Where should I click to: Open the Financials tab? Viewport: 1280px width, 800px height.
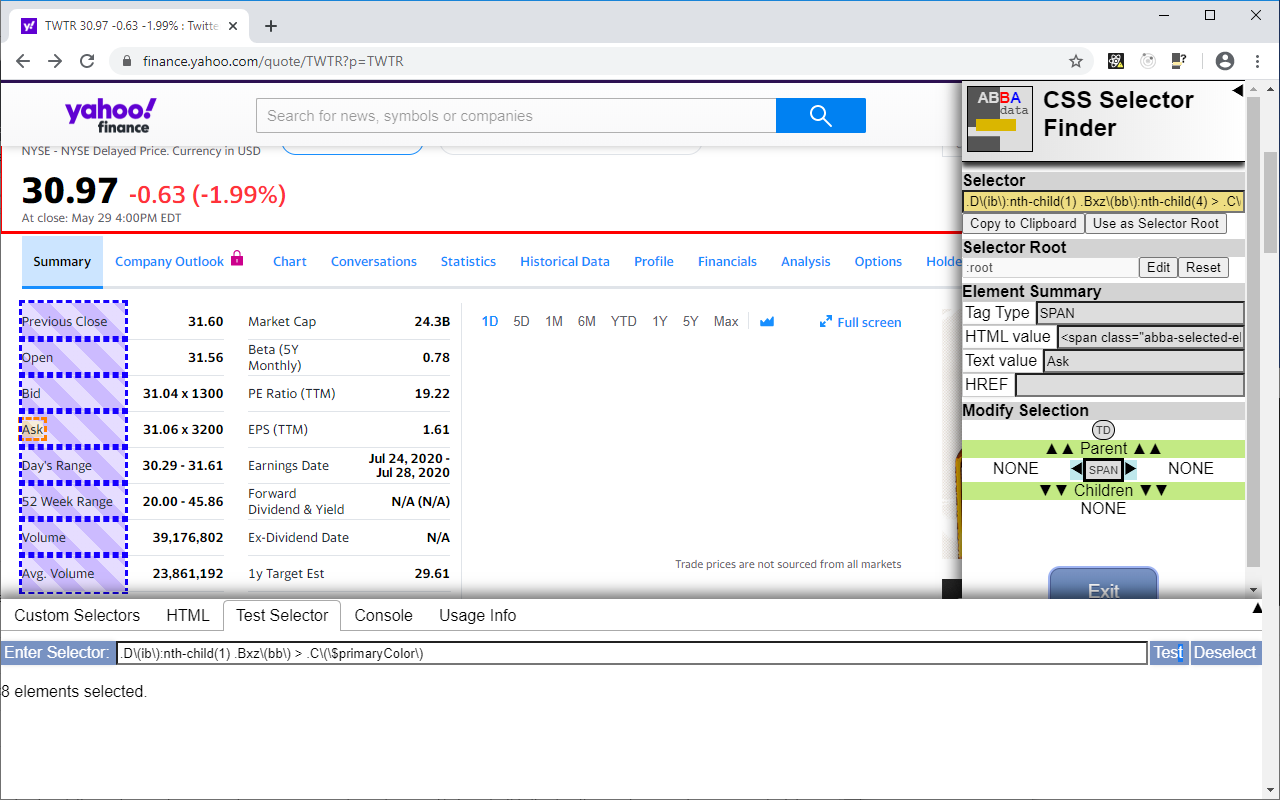727,261
